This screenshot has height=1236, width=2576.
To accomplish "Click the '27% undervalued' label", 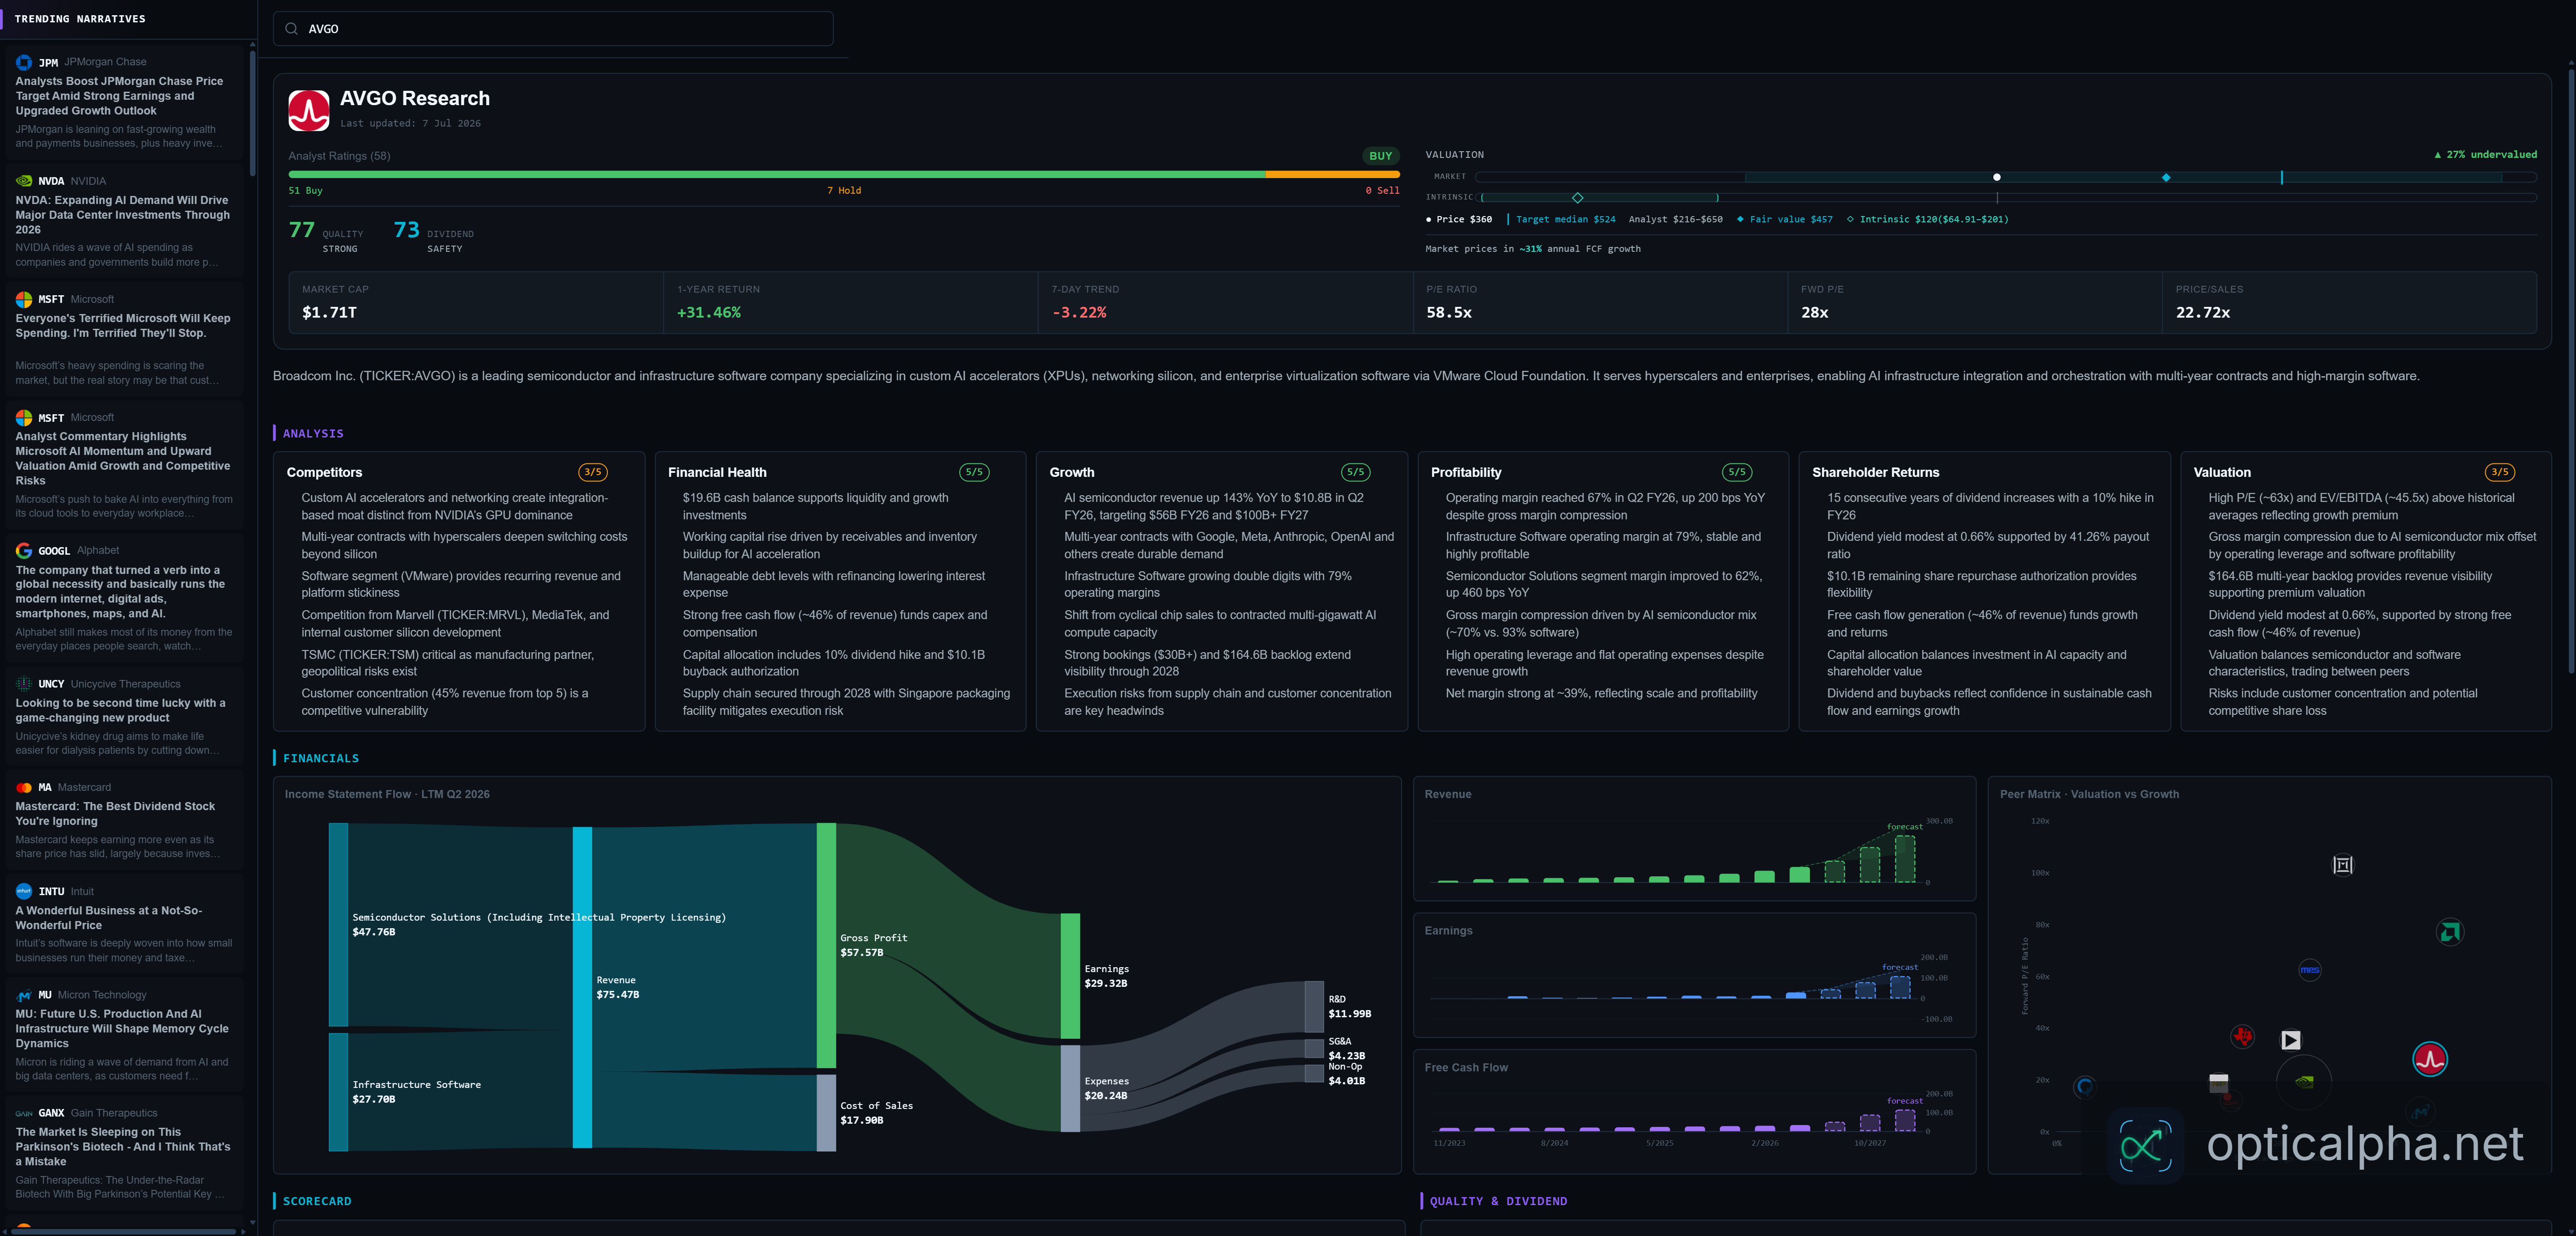I will [2486, 155].
